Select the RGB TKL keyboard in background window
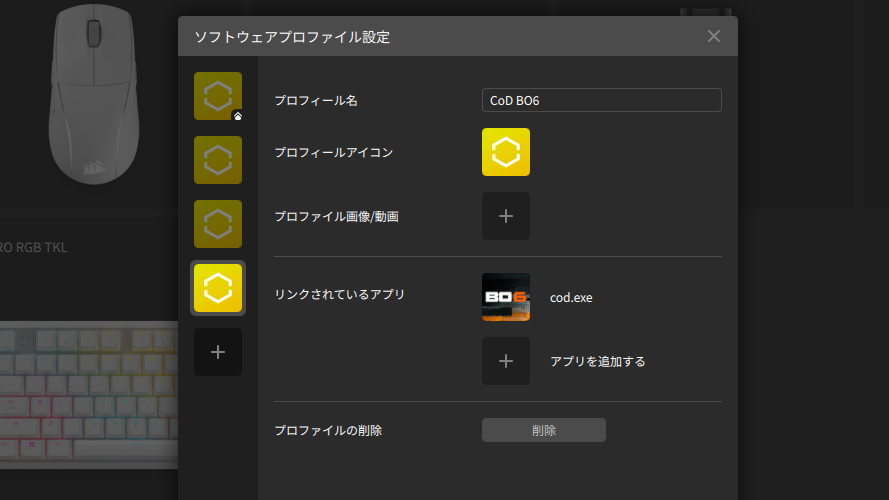The height and width of the screenshot is (500, 889). tap(89, 395)
